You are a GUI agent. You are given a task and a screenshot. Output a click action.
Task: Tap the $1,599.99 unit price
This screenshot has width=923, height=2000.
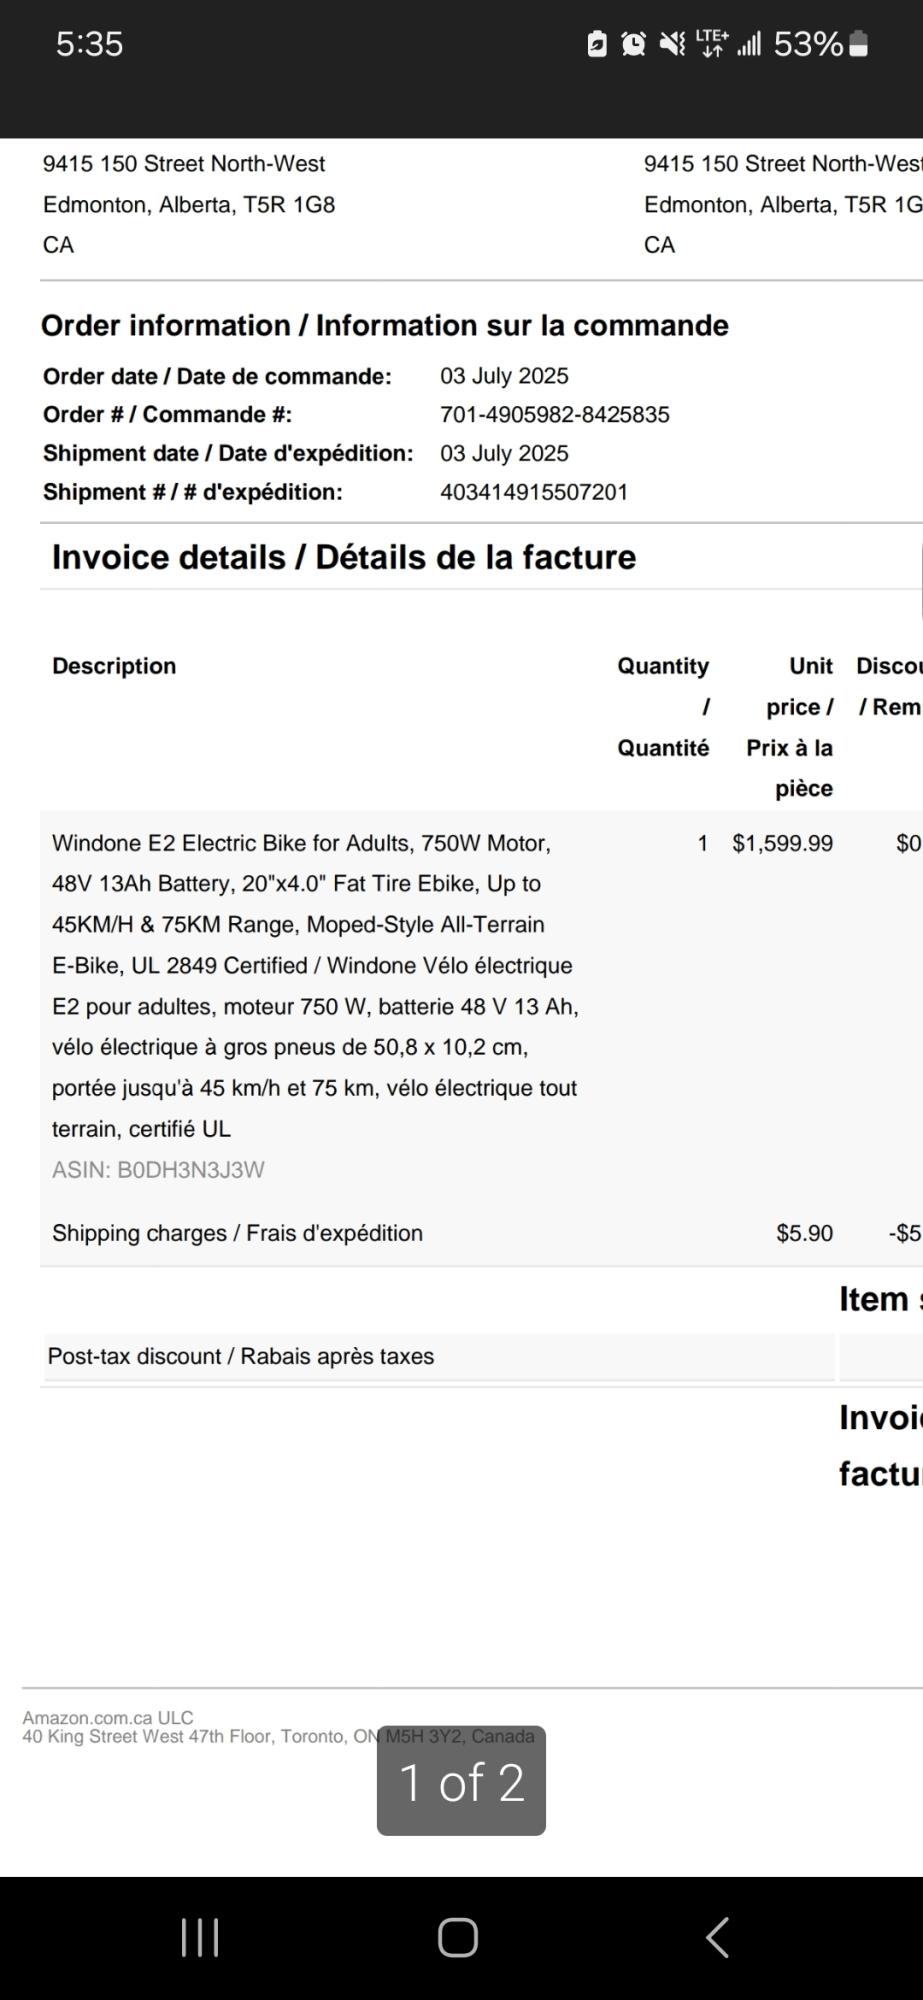pos(782,844)
